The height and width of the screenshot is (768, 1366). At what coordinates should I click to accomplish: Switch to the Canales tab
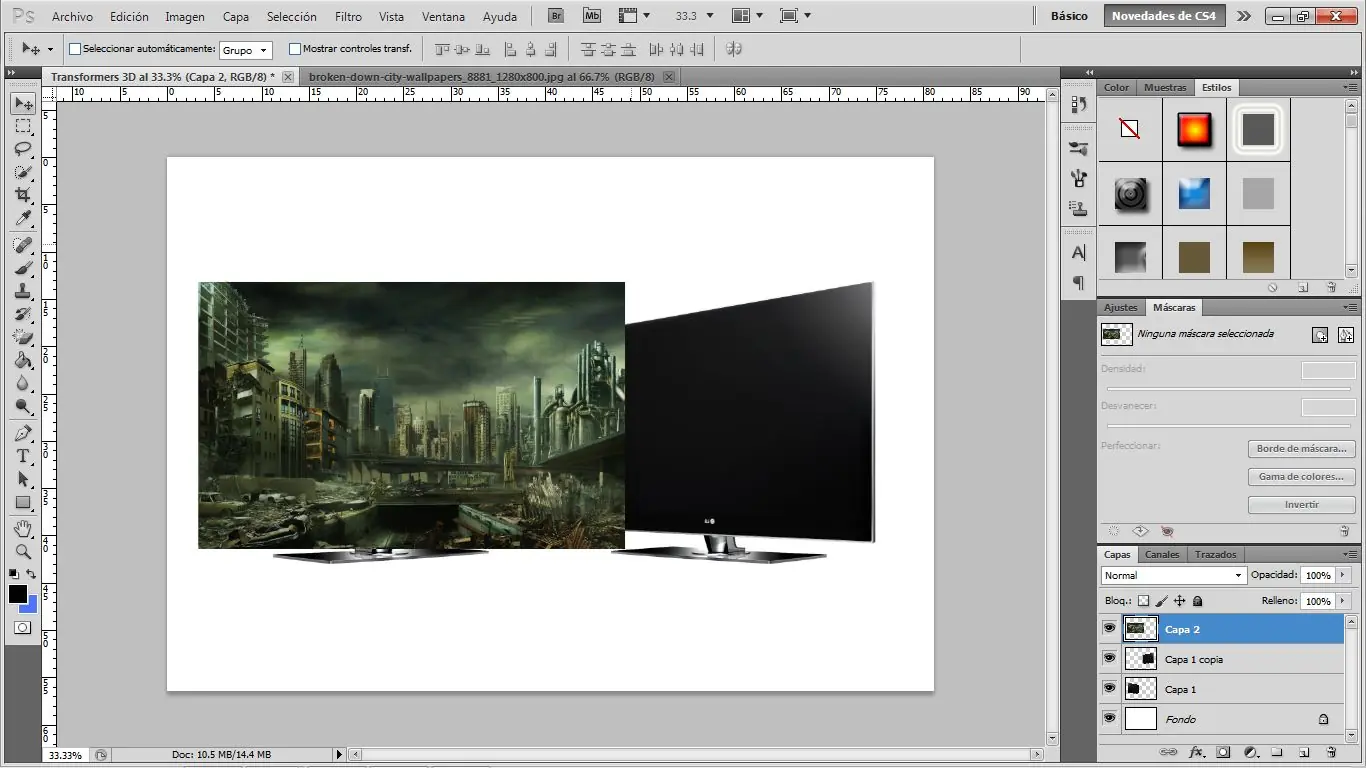[1162, 554]
